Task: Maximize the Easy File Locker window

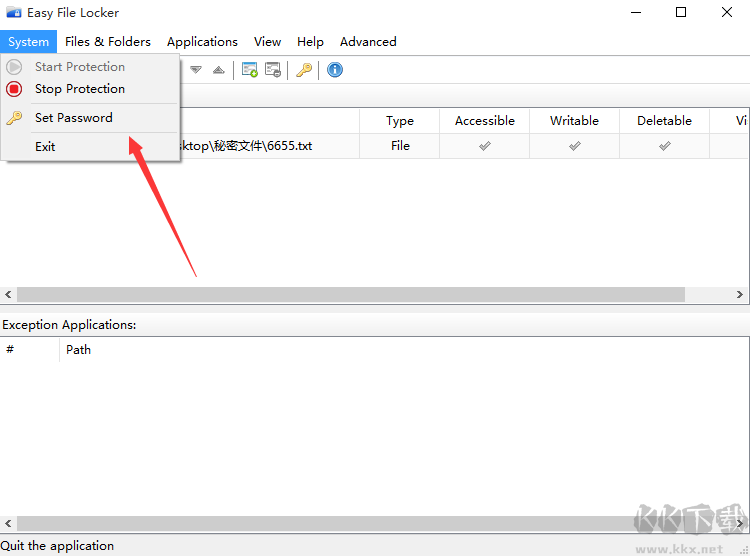Action: [x=681, y=12]
